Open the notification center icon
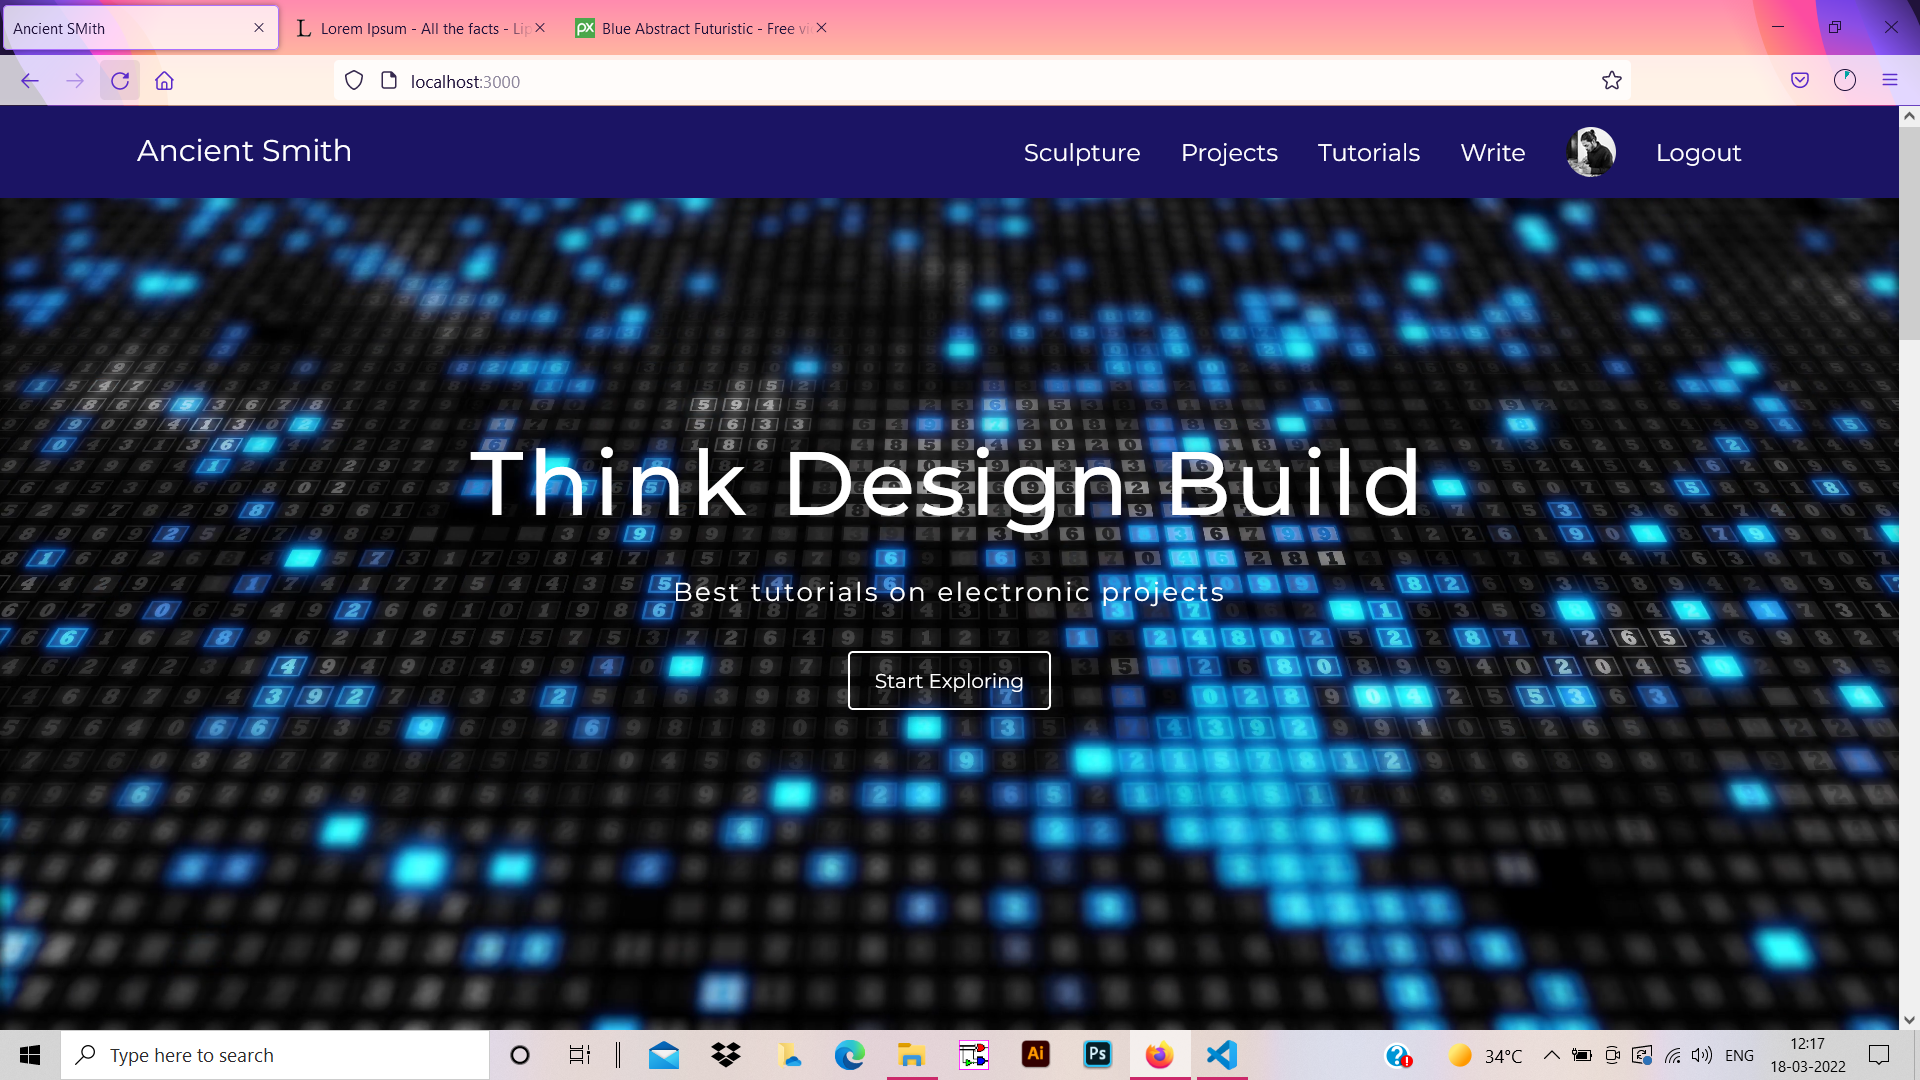The height and width of the screenshot is (1080, 1920). tap(1879, 1055)
